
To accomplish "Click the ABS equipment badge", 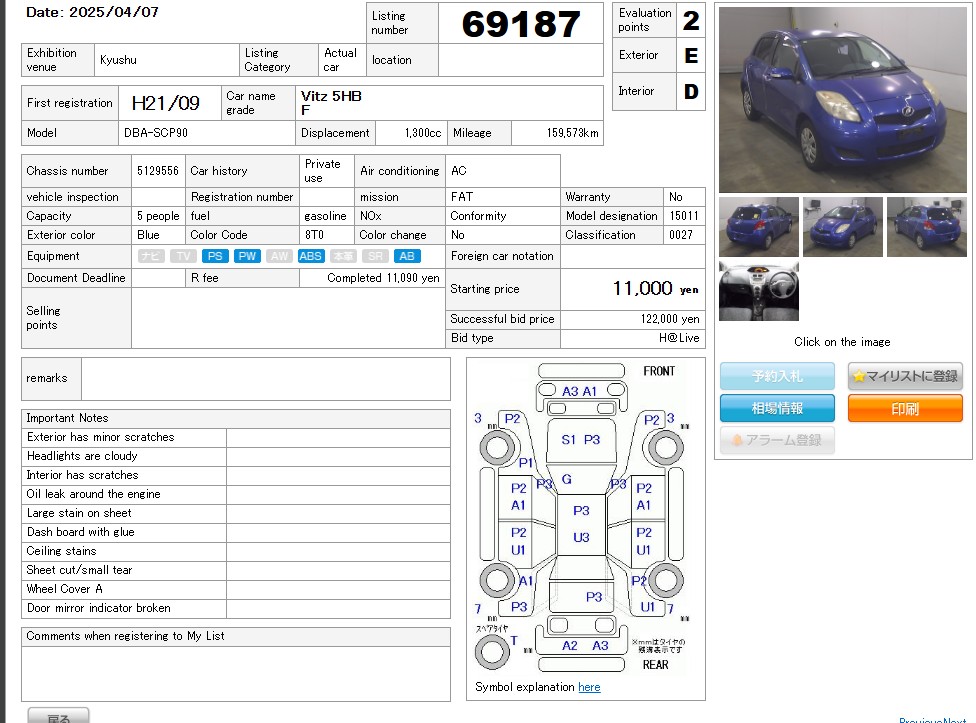I will click(x=311, y=256).
